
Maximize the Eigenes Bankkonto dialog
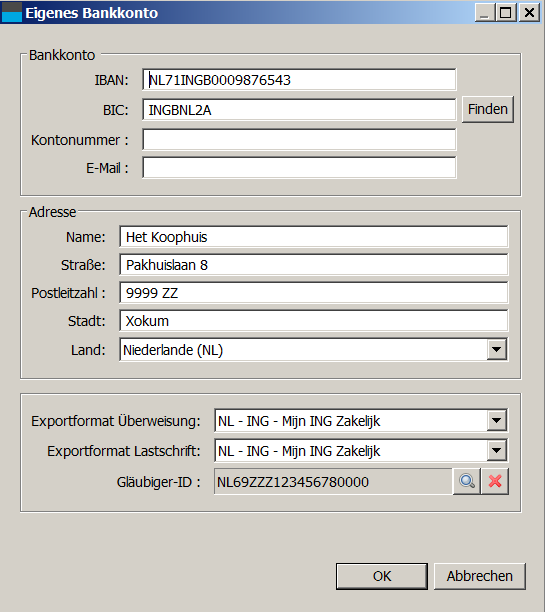click(506, 12)
